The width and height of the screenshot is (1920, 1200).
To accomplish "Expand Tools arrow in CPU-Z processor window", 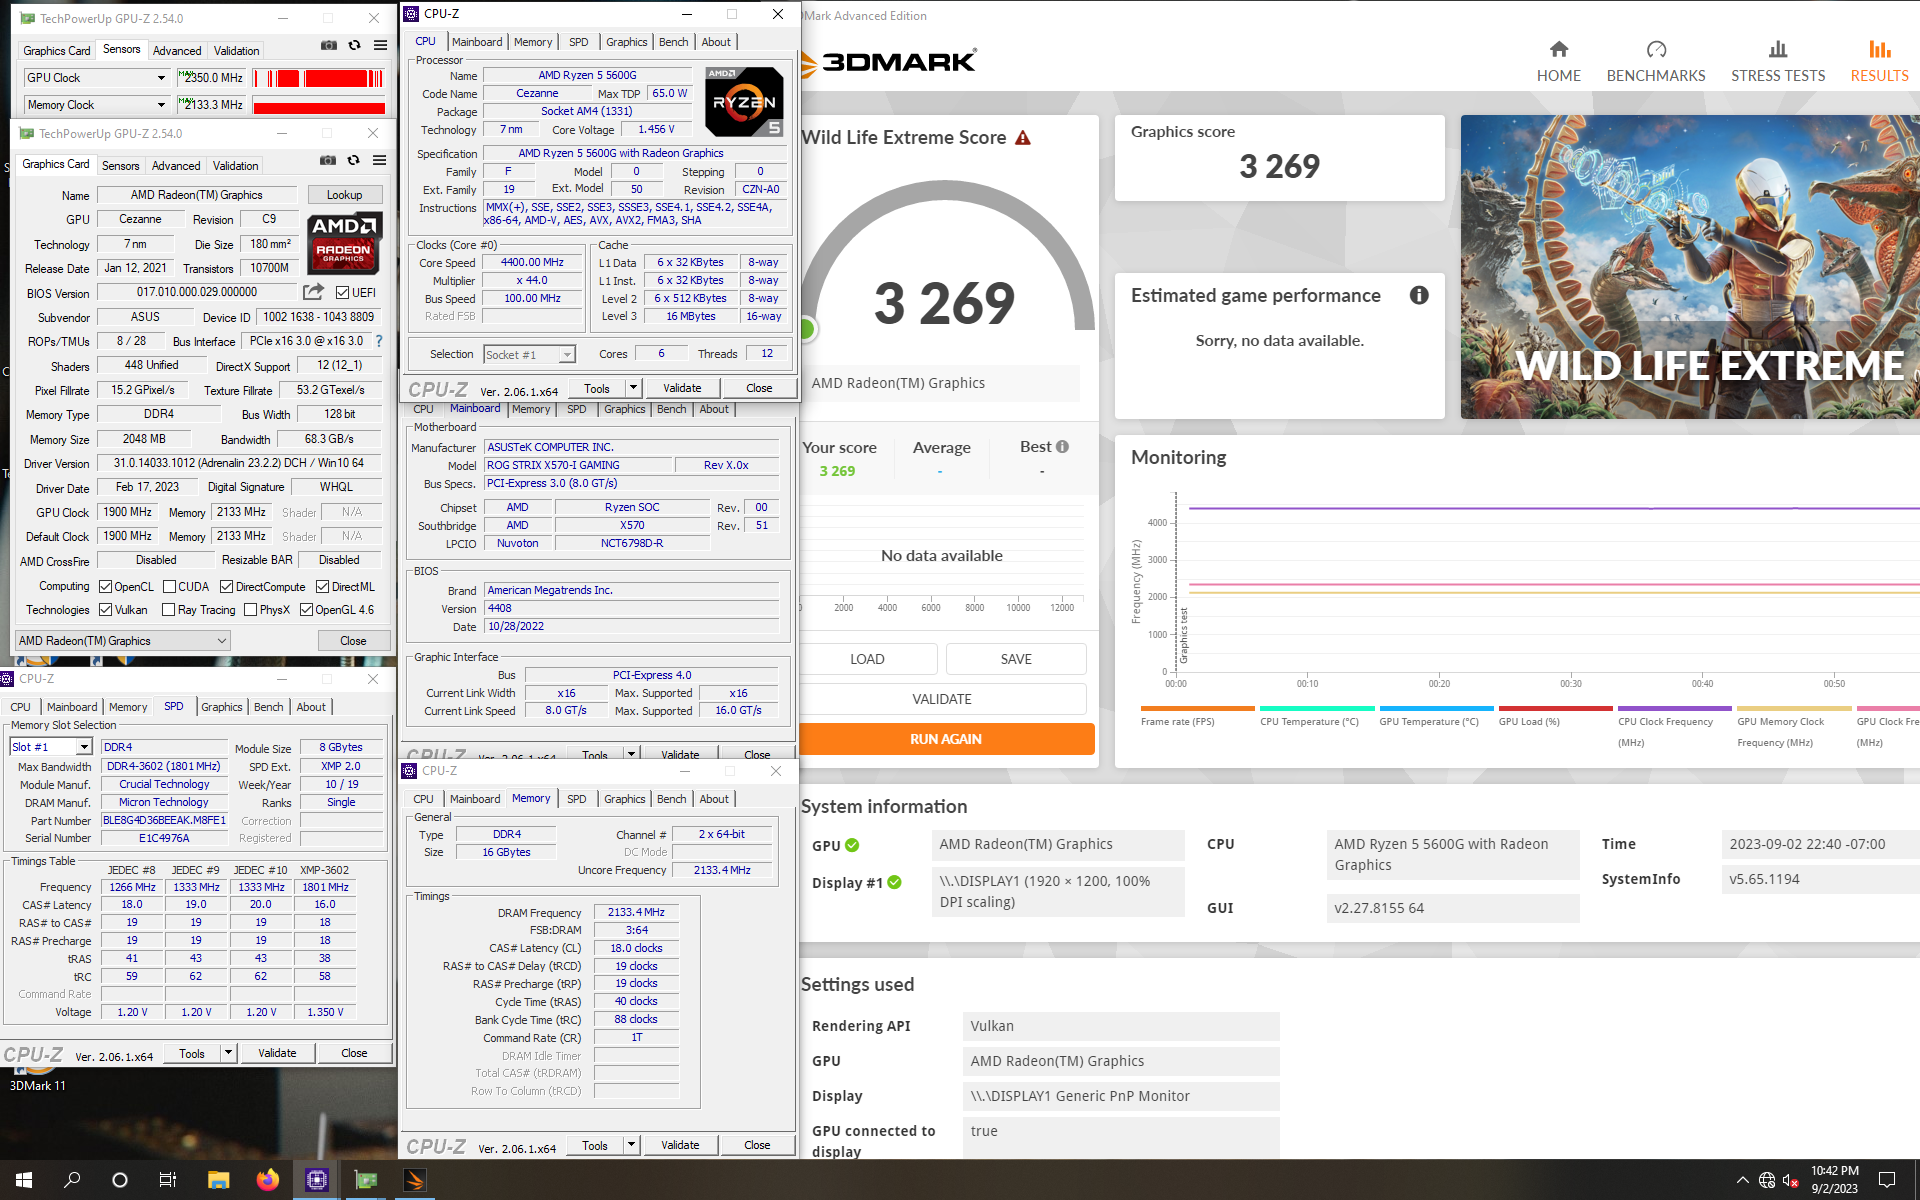I will coord(632,388).
